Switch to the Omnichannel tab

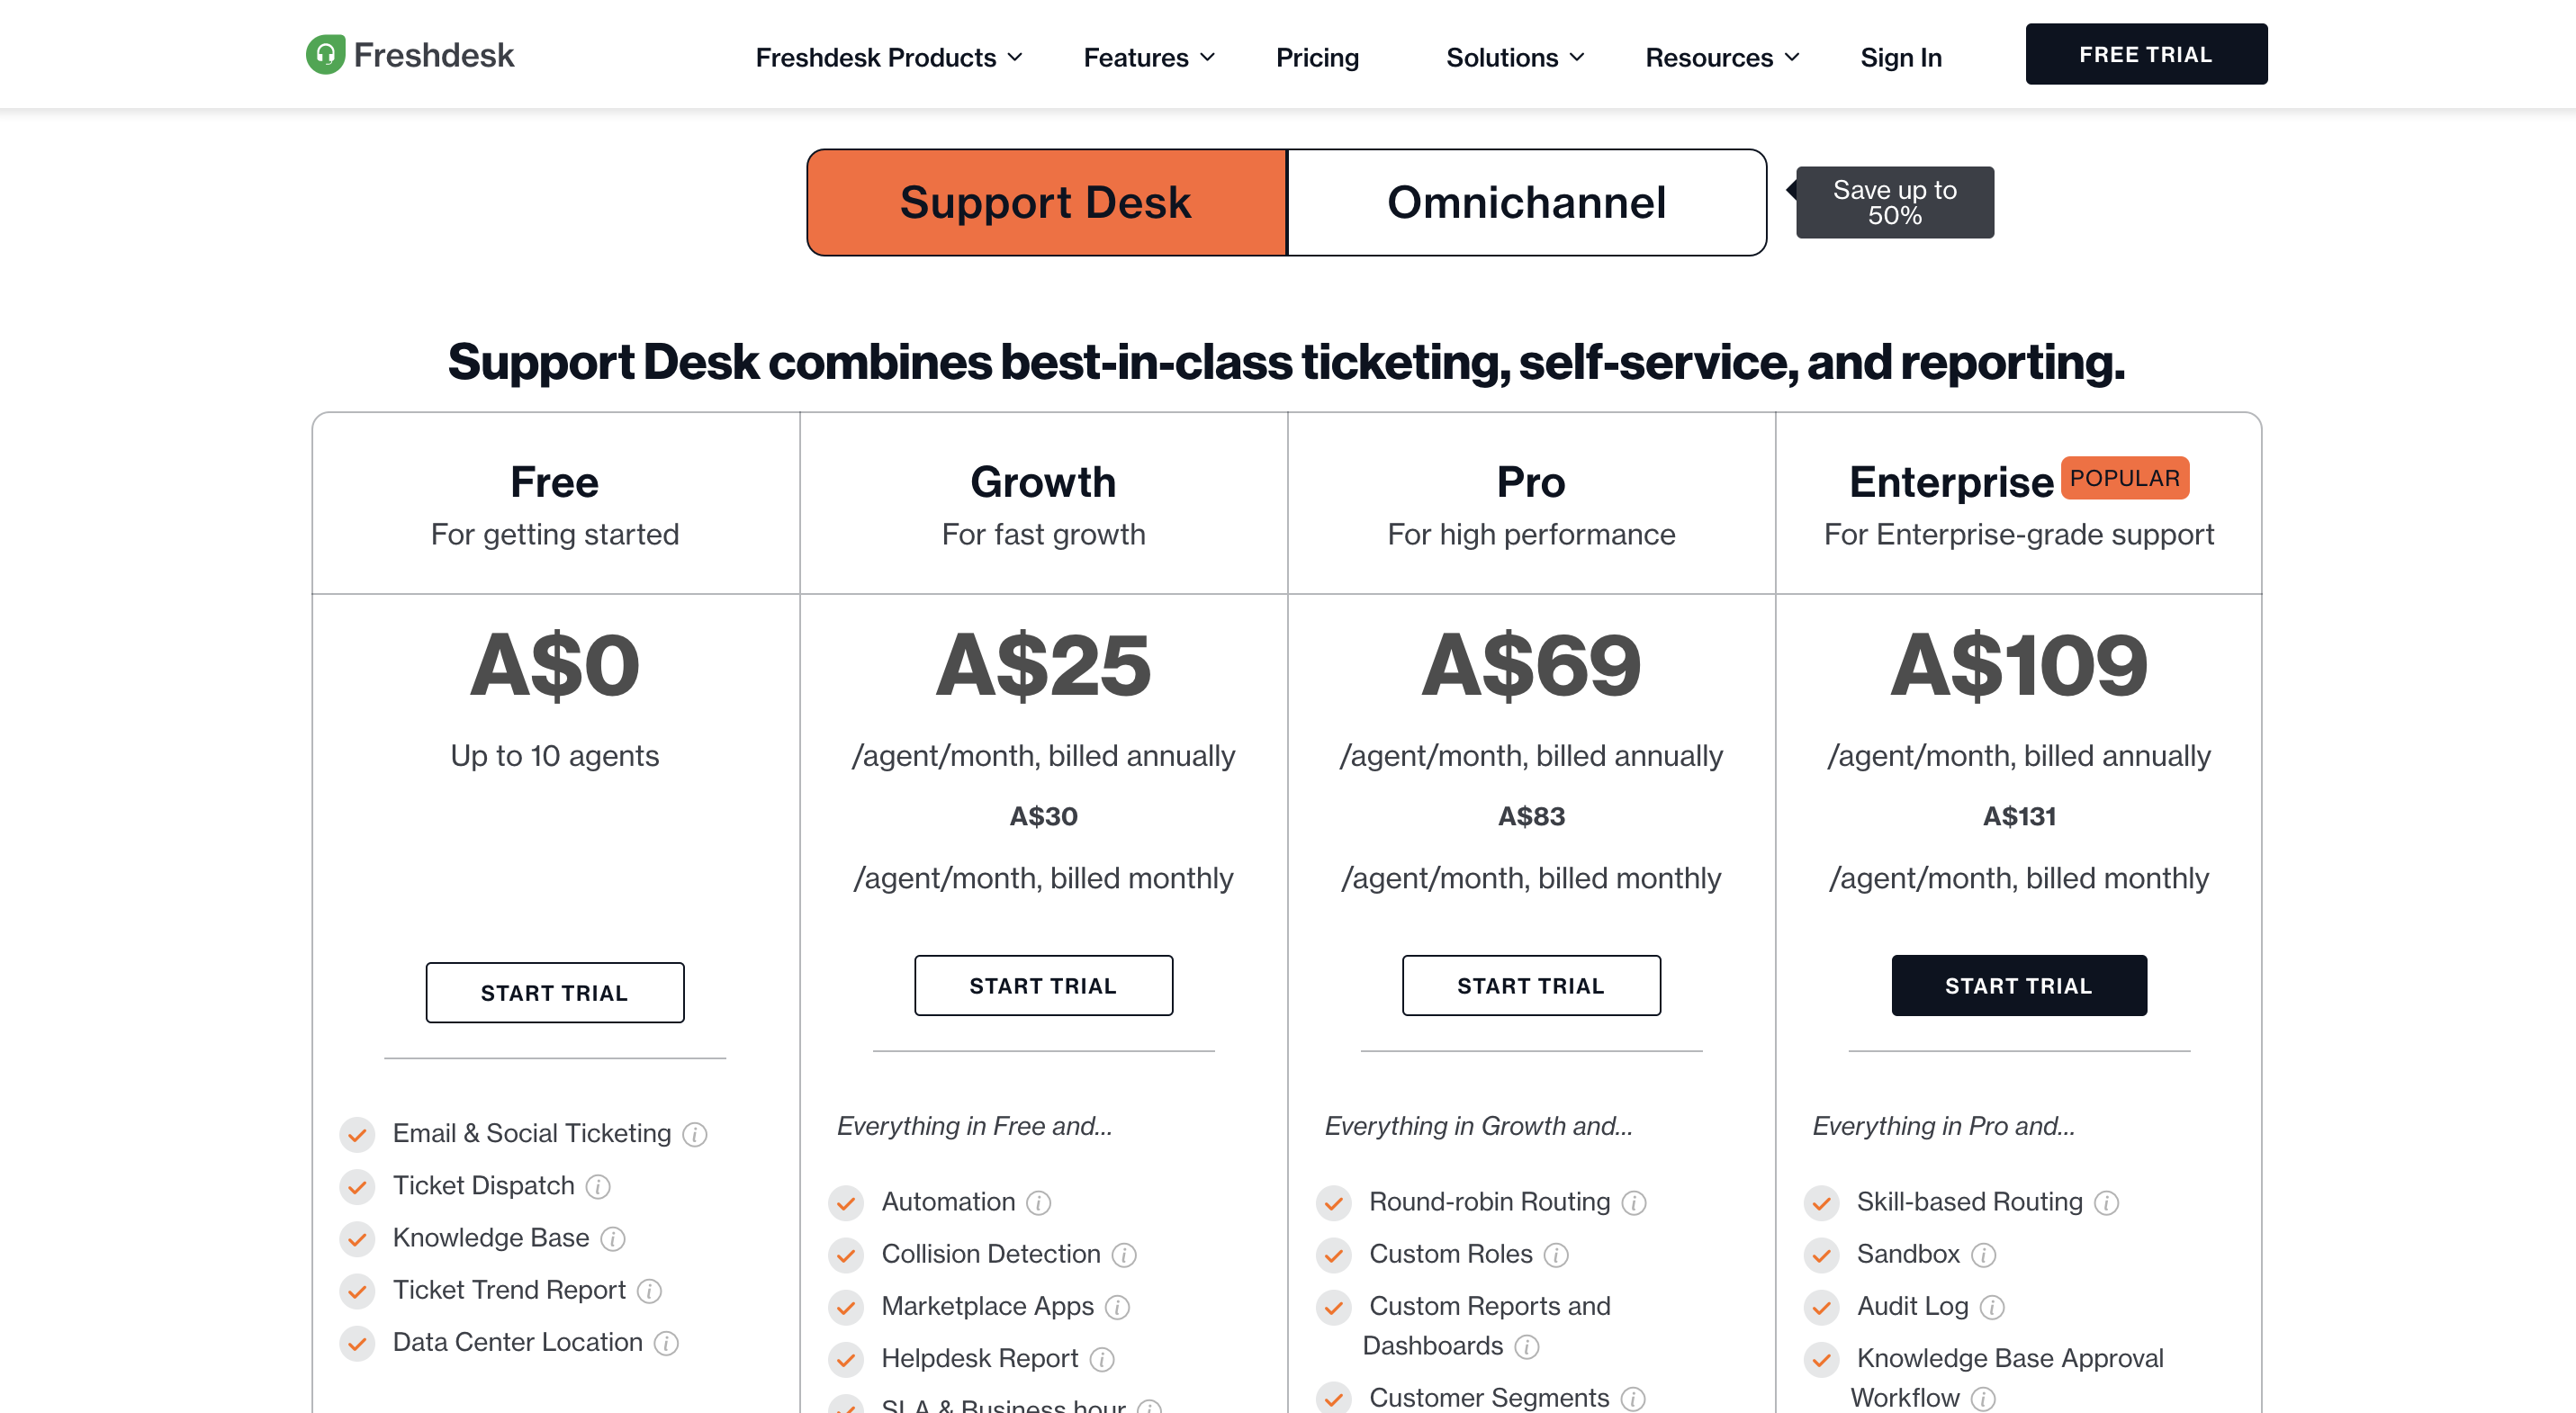click(x=1526, y=202)
